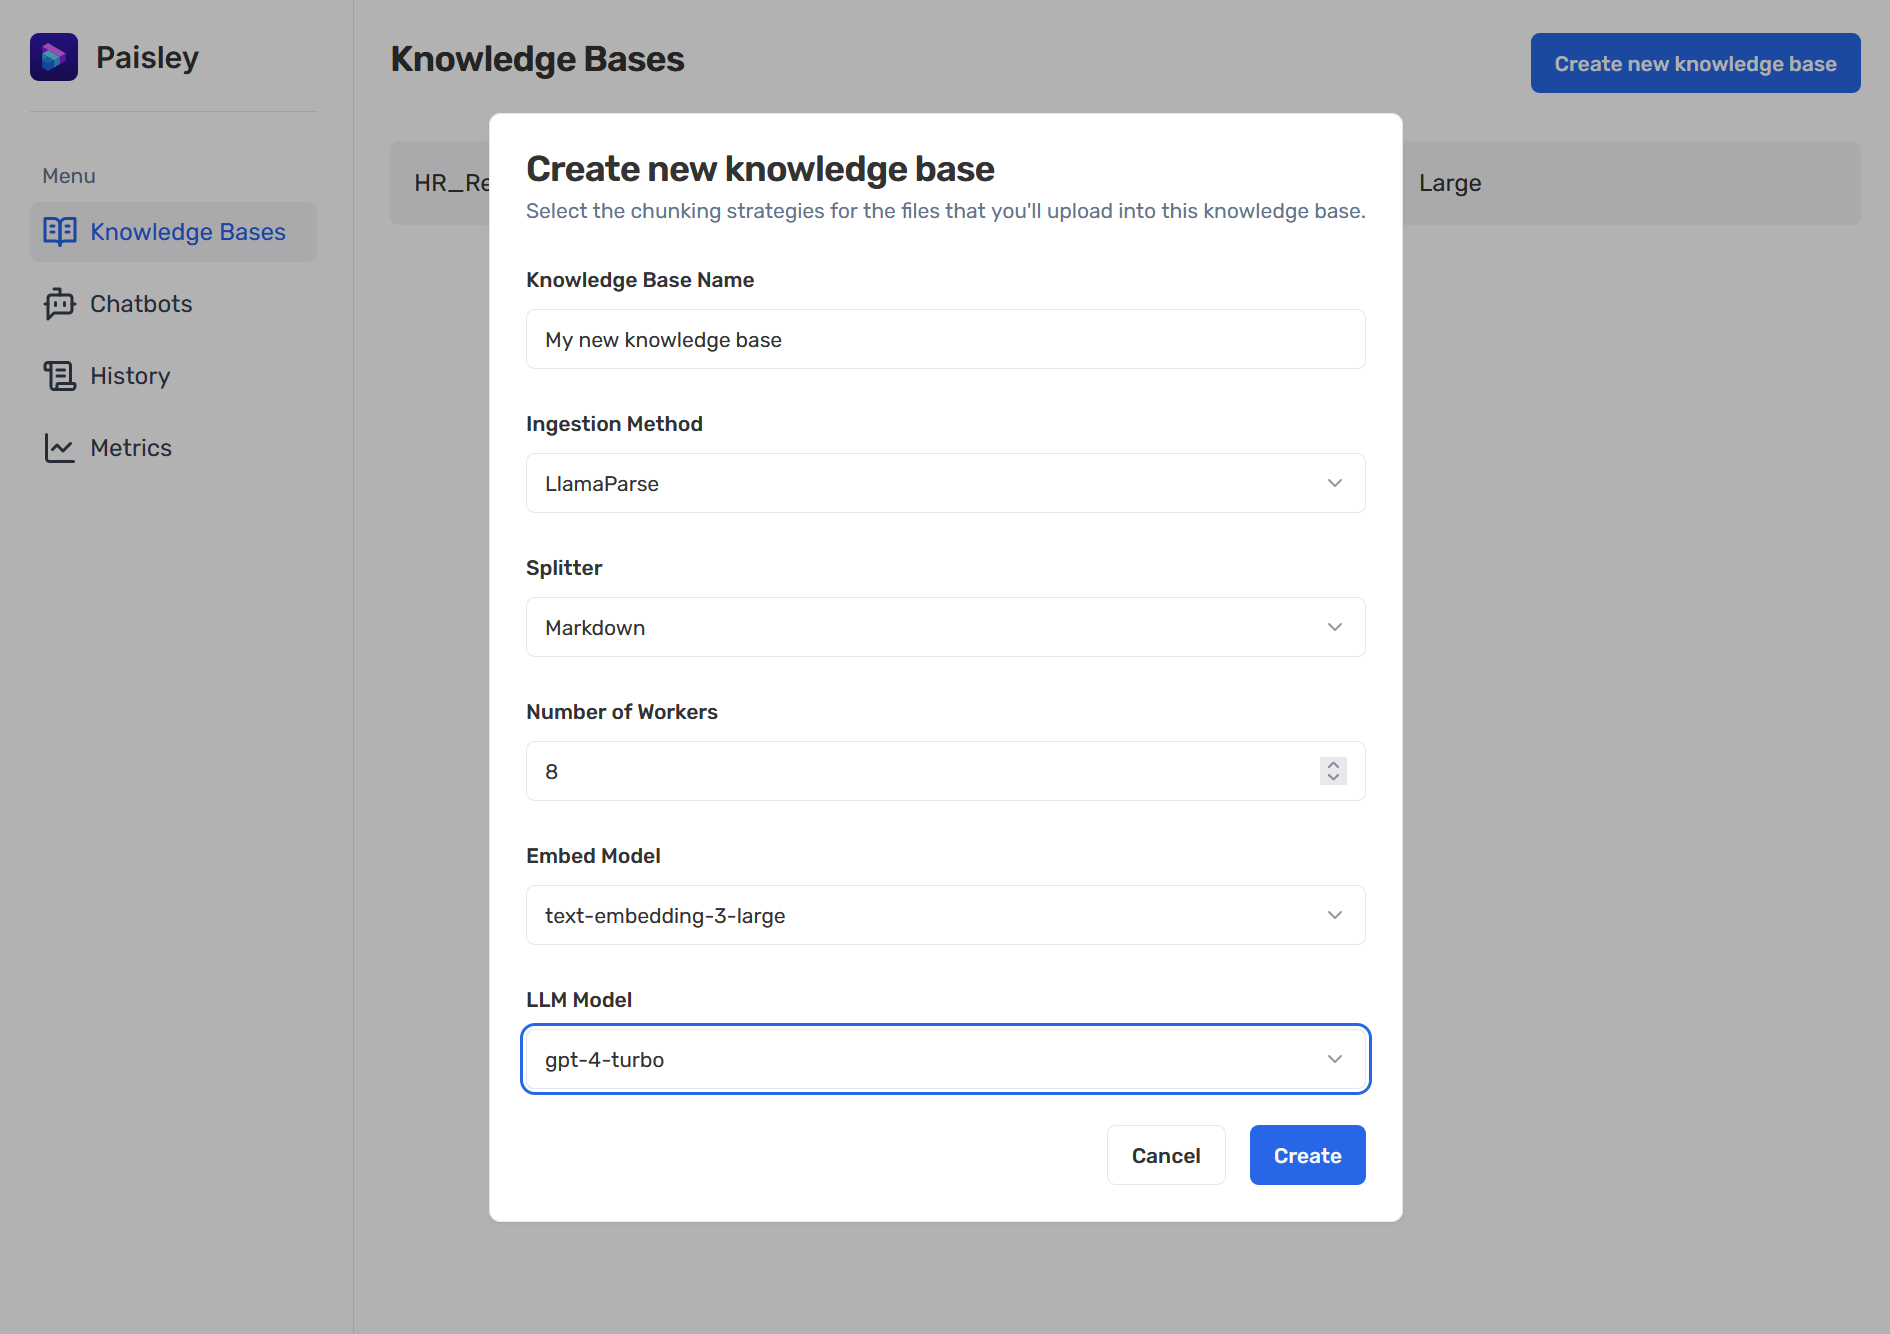This screenshot has width=1890, height=1334.
Task: Expand the Splitter Markdown dropdown
Action: (x=945, y=627)
